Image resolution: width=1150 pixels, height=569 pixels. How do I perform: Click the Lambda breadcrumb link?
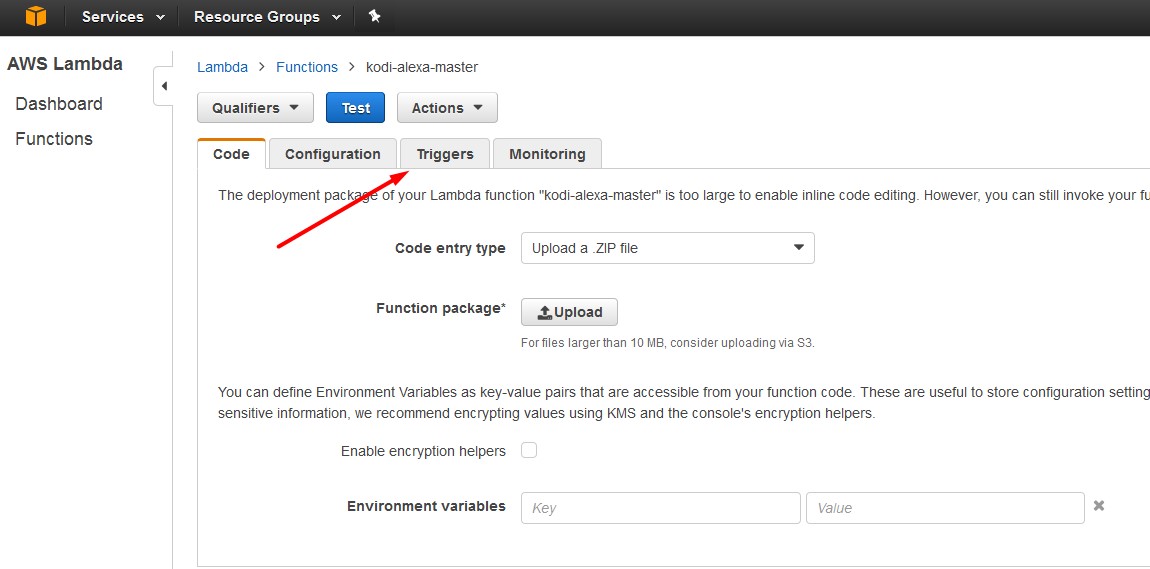point(222,67)
